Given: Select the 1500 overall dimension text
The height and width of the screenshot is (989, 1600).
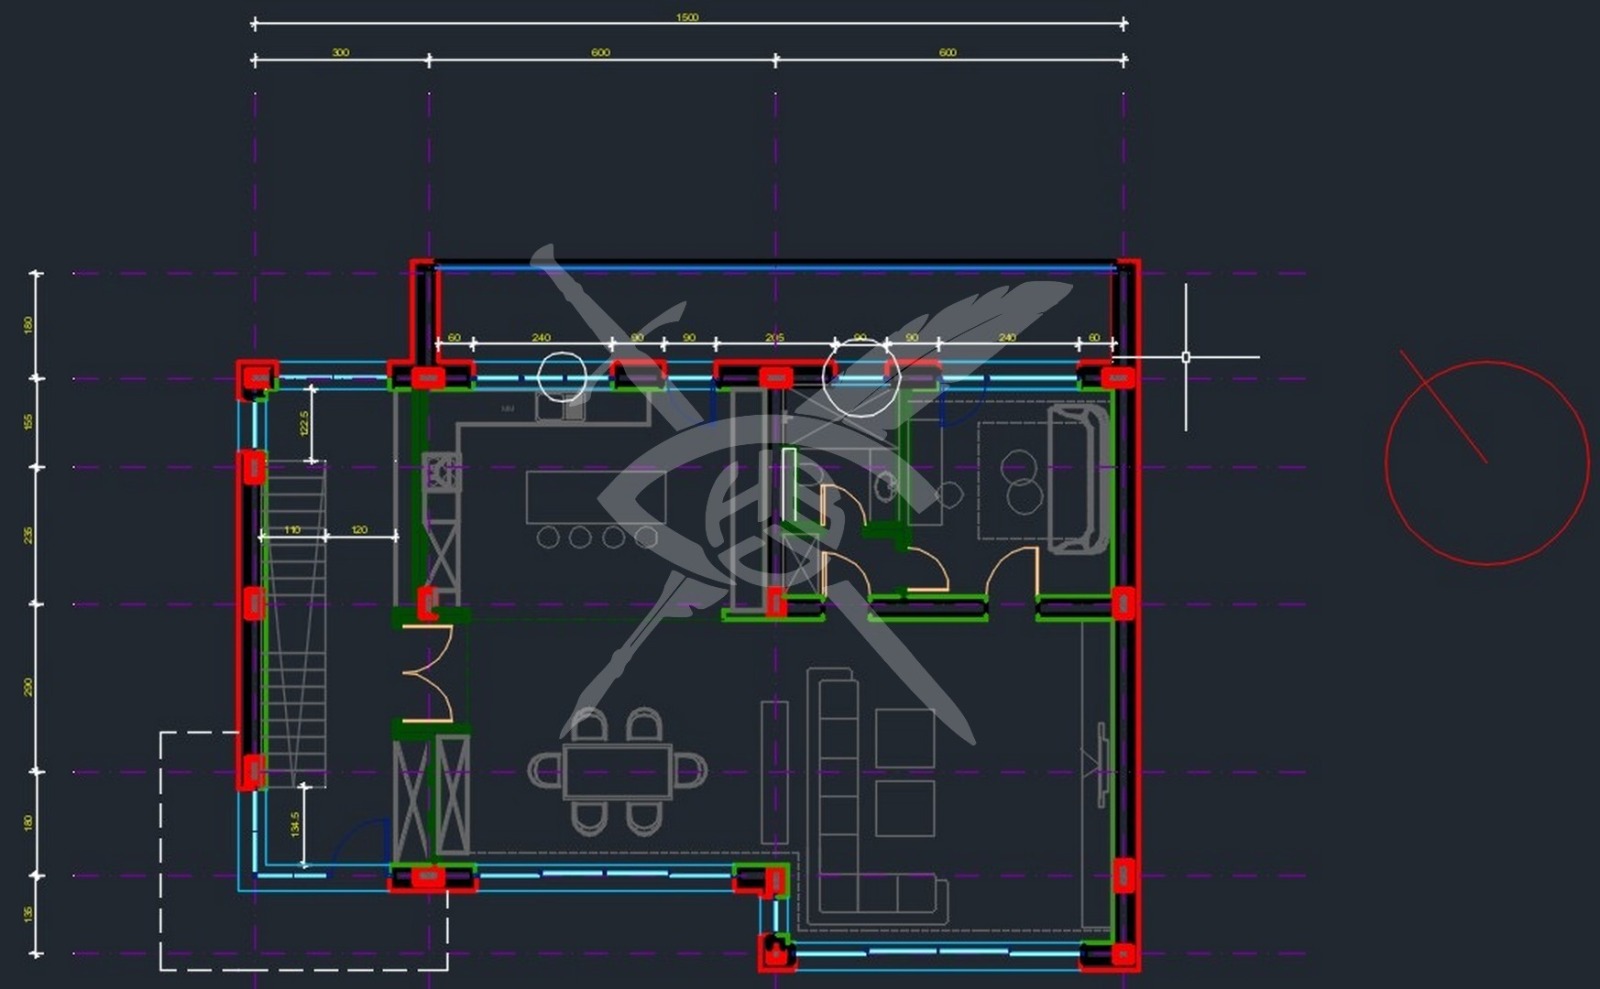Looking at the screenshot, I should (687, 17).
